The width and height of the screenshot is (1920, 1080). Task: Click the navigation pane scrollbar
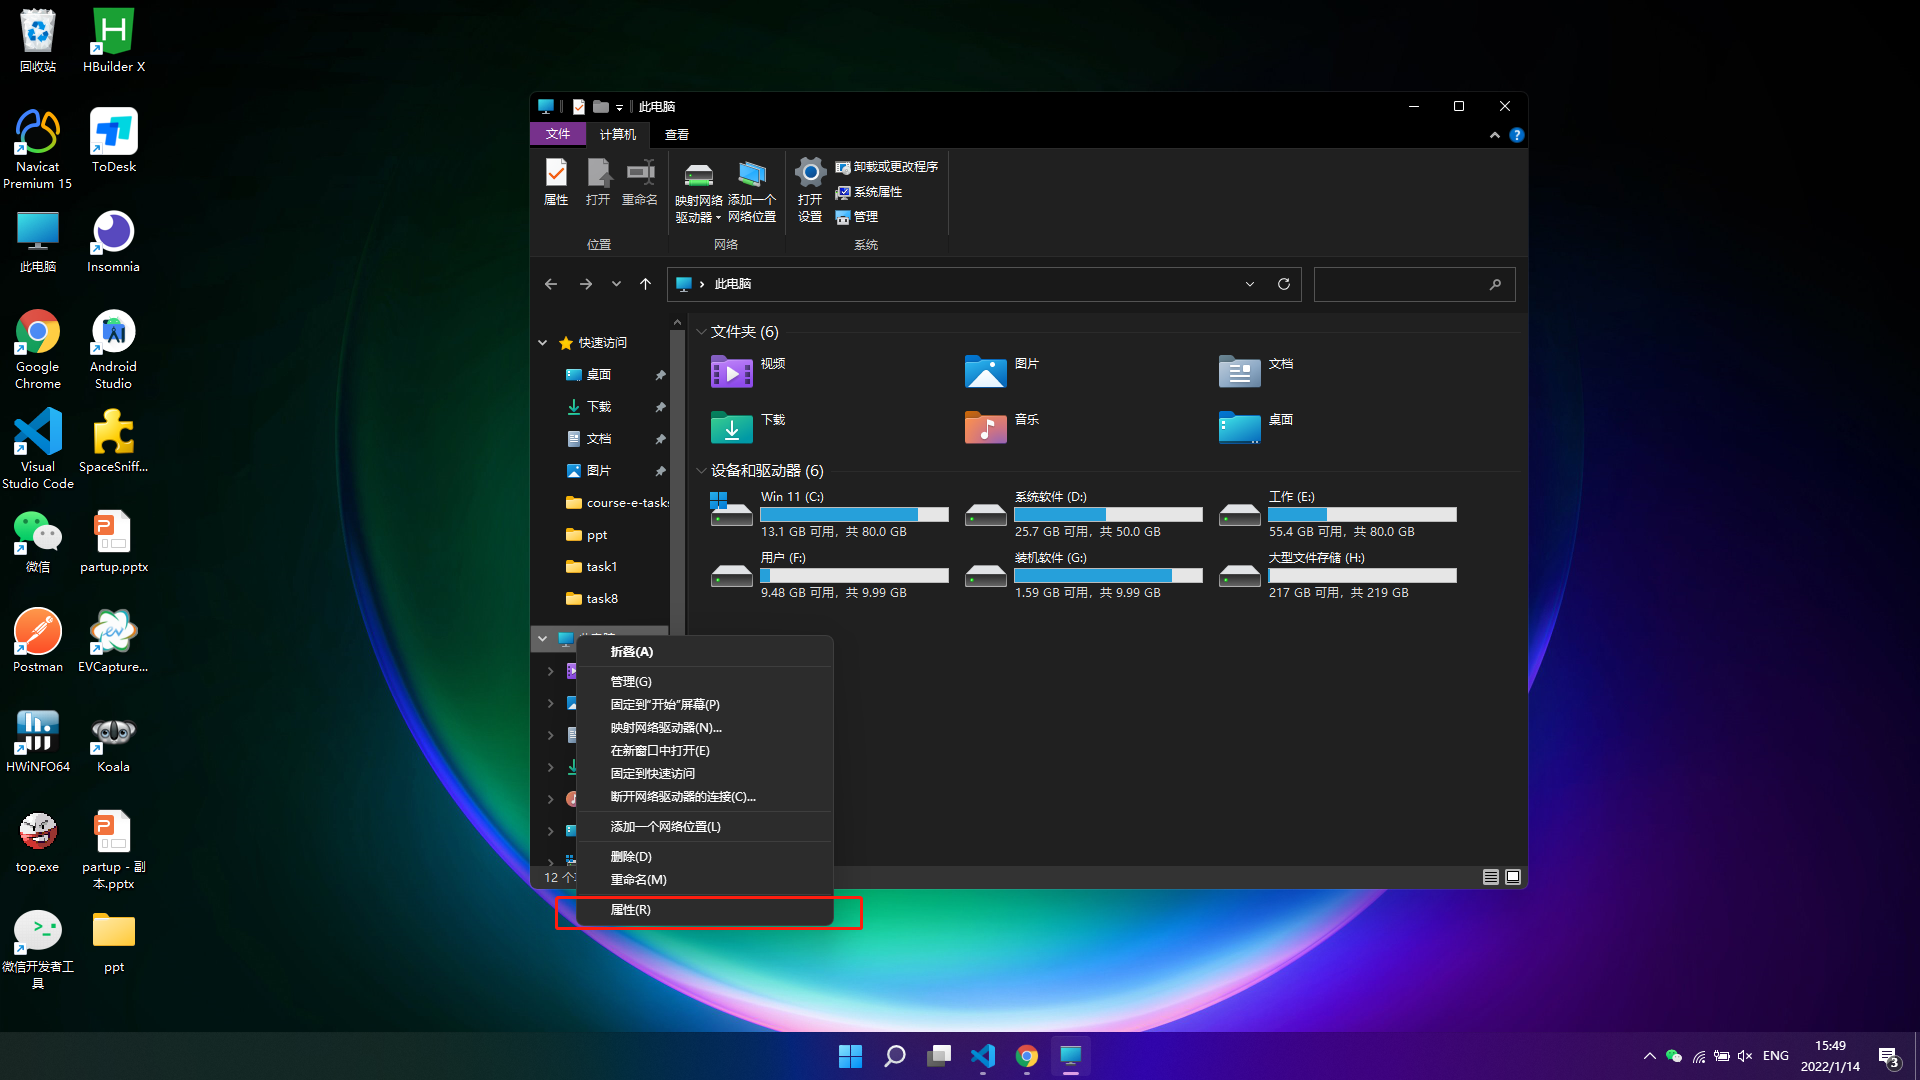[677, 480]
